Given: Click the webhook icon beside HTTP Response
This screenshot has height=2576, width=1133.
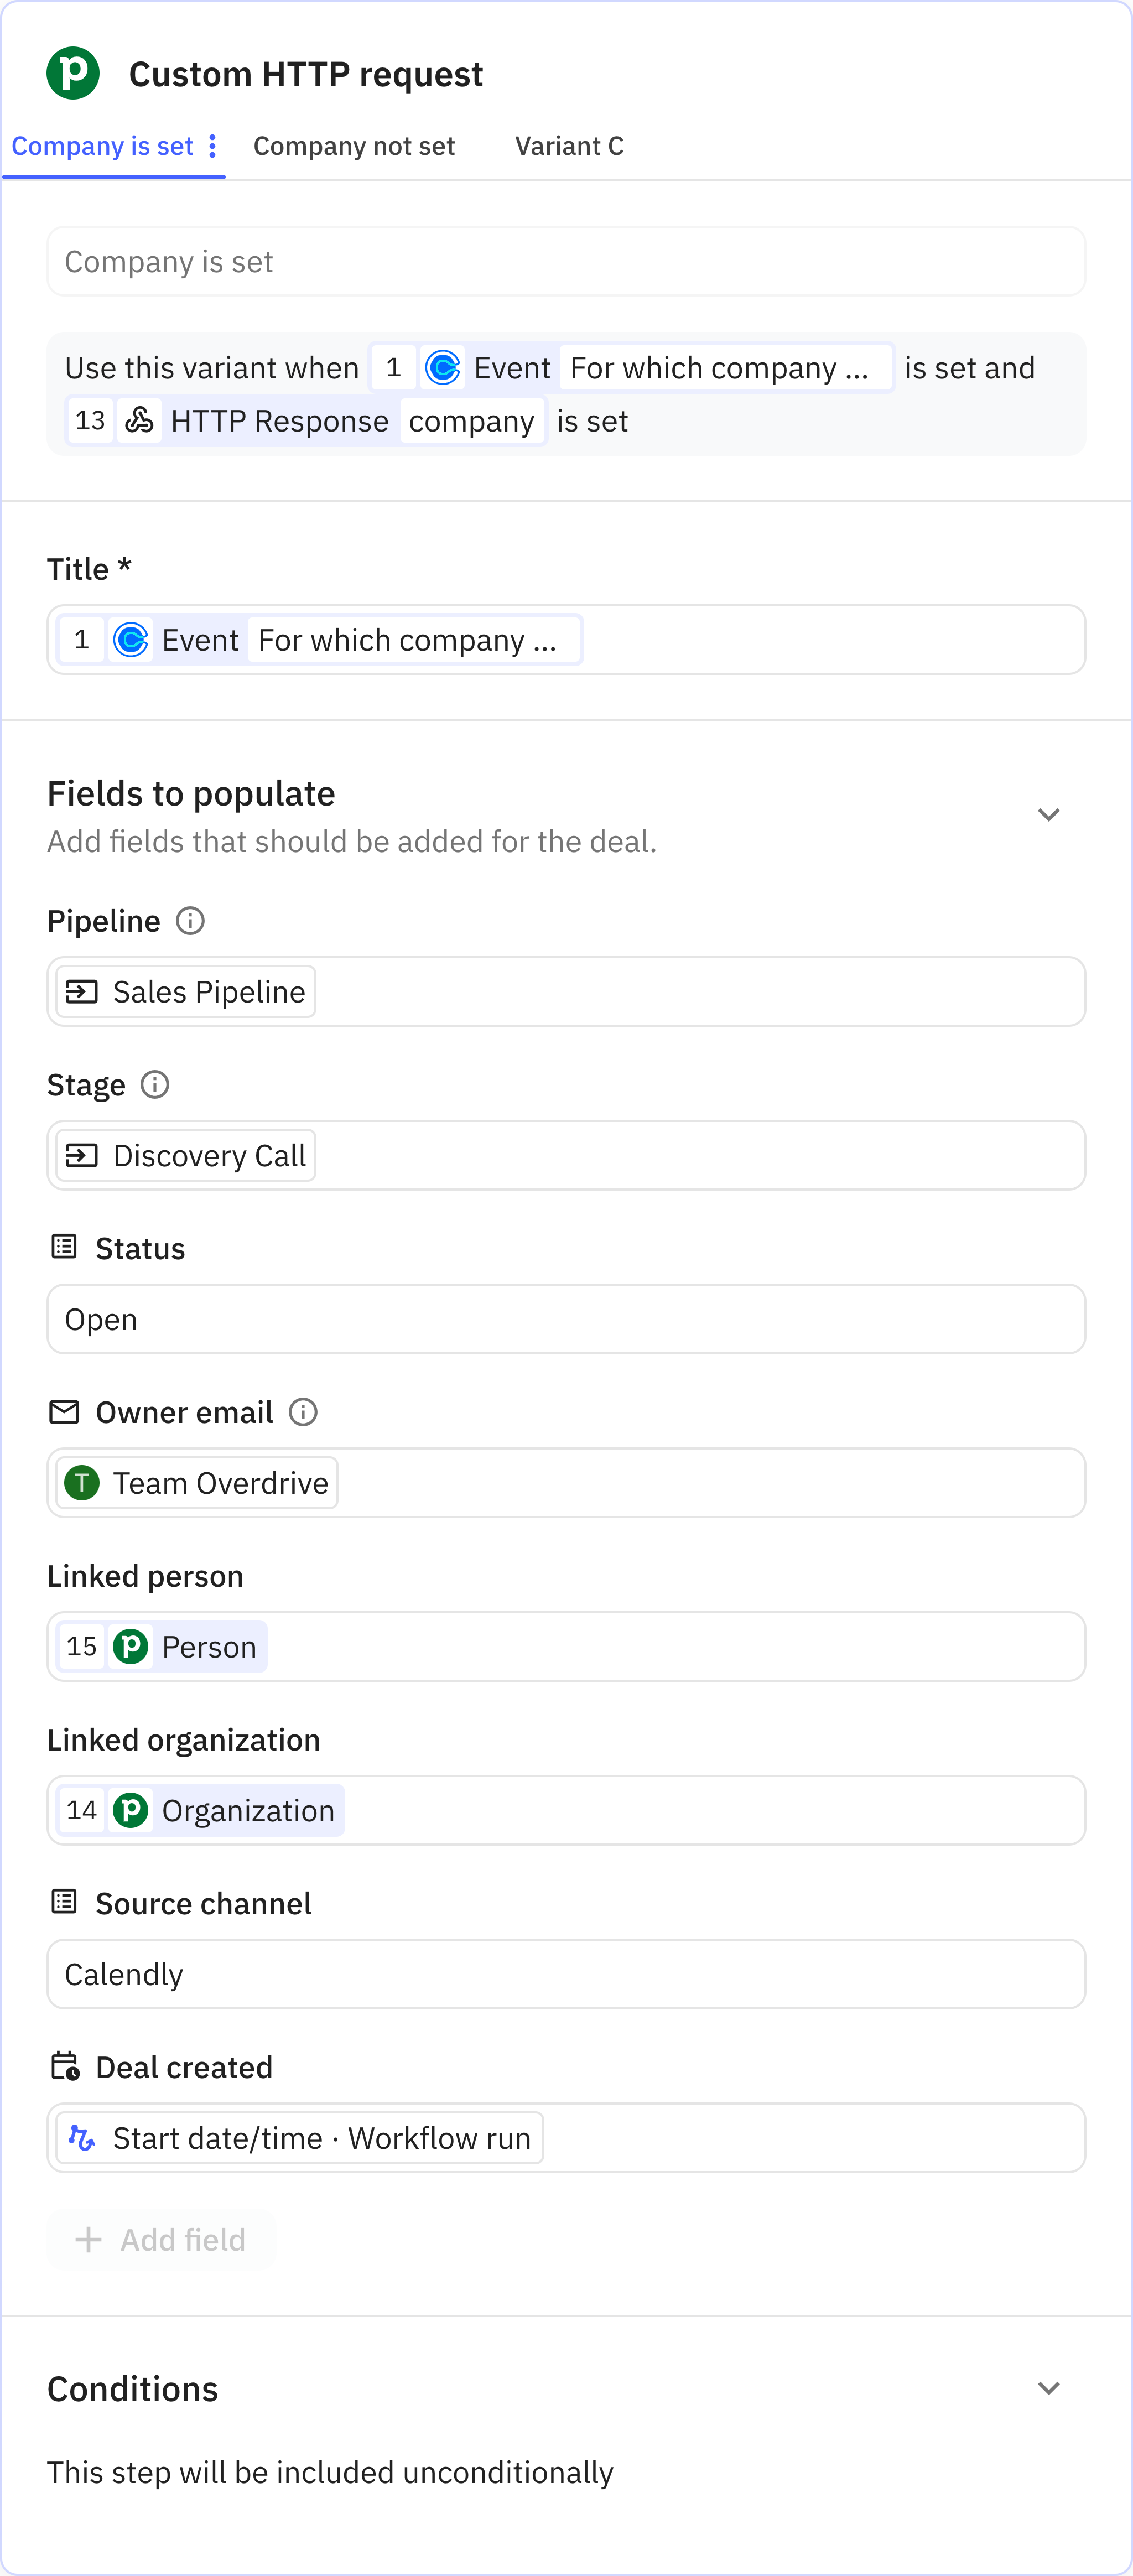Looking at the screenshot, I should pyautogui.click(x=139, y=421).
